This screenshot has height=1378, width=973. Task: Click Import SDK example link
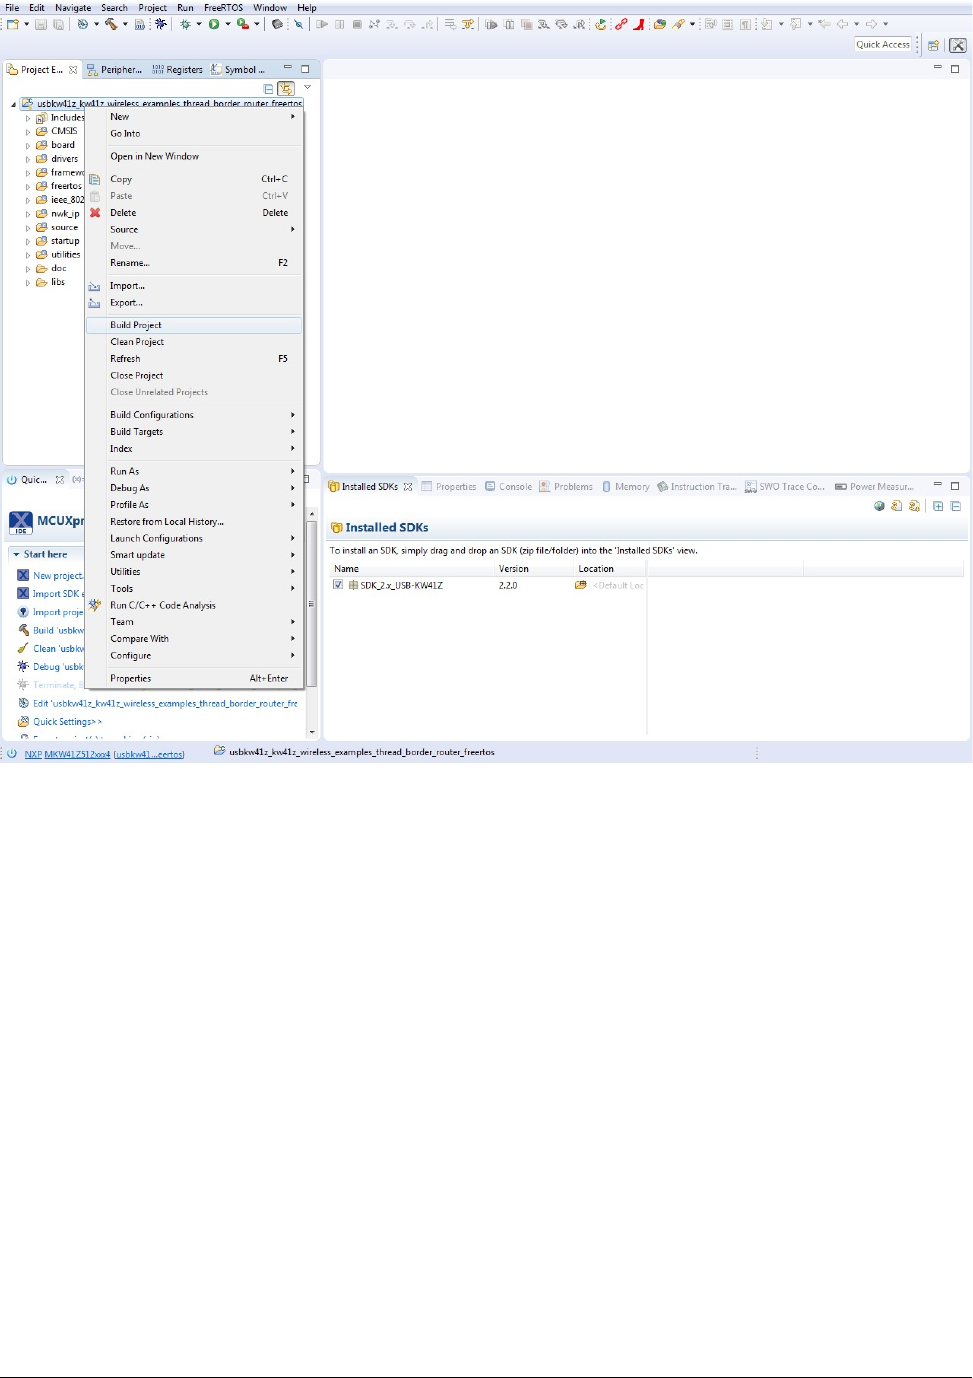pyautogui.click(x=58, y=594)
